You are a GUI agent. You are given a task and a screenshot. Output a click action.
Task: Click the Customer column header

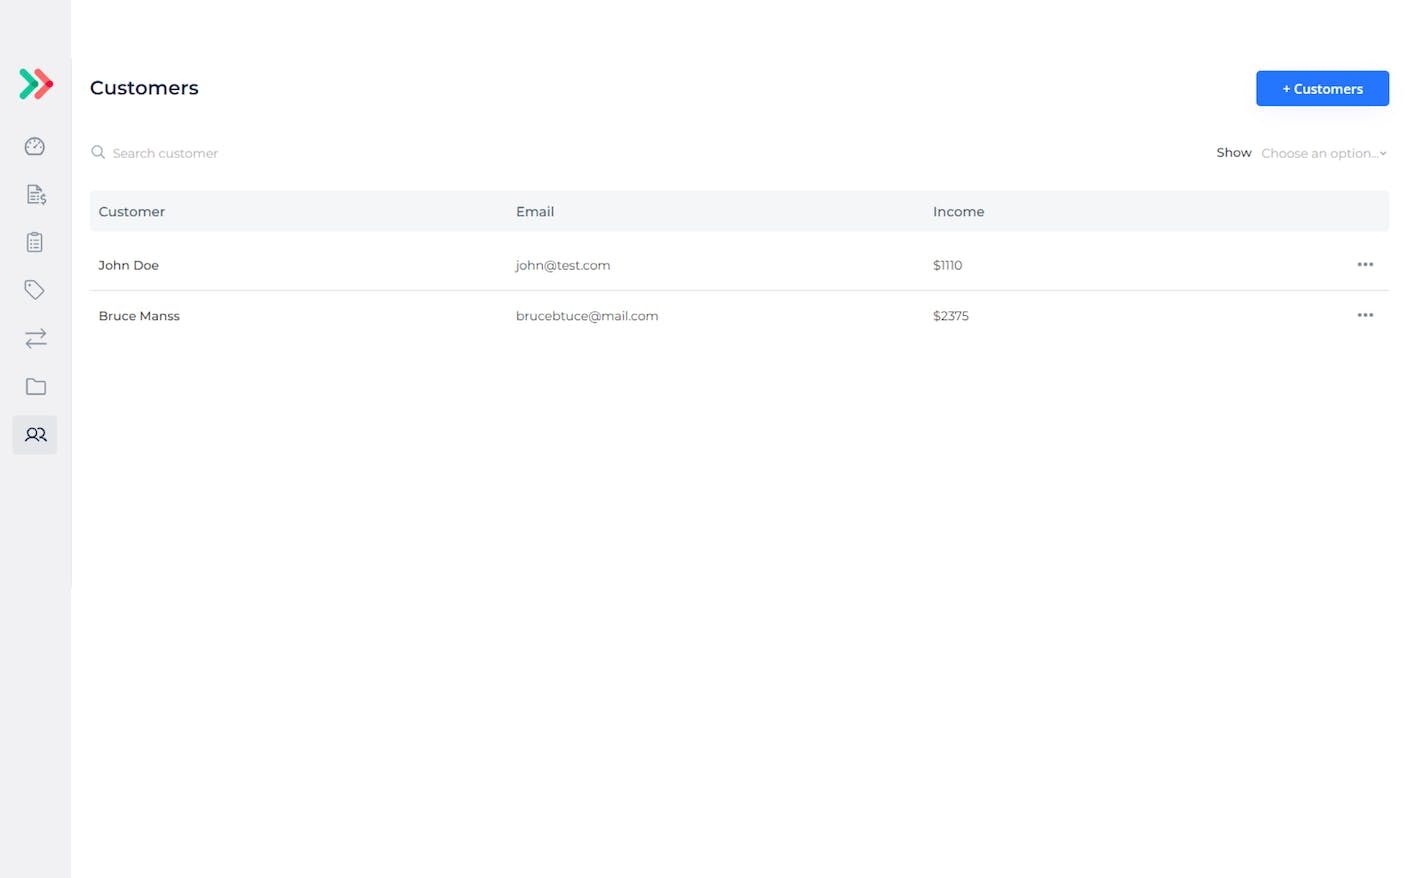132,211
